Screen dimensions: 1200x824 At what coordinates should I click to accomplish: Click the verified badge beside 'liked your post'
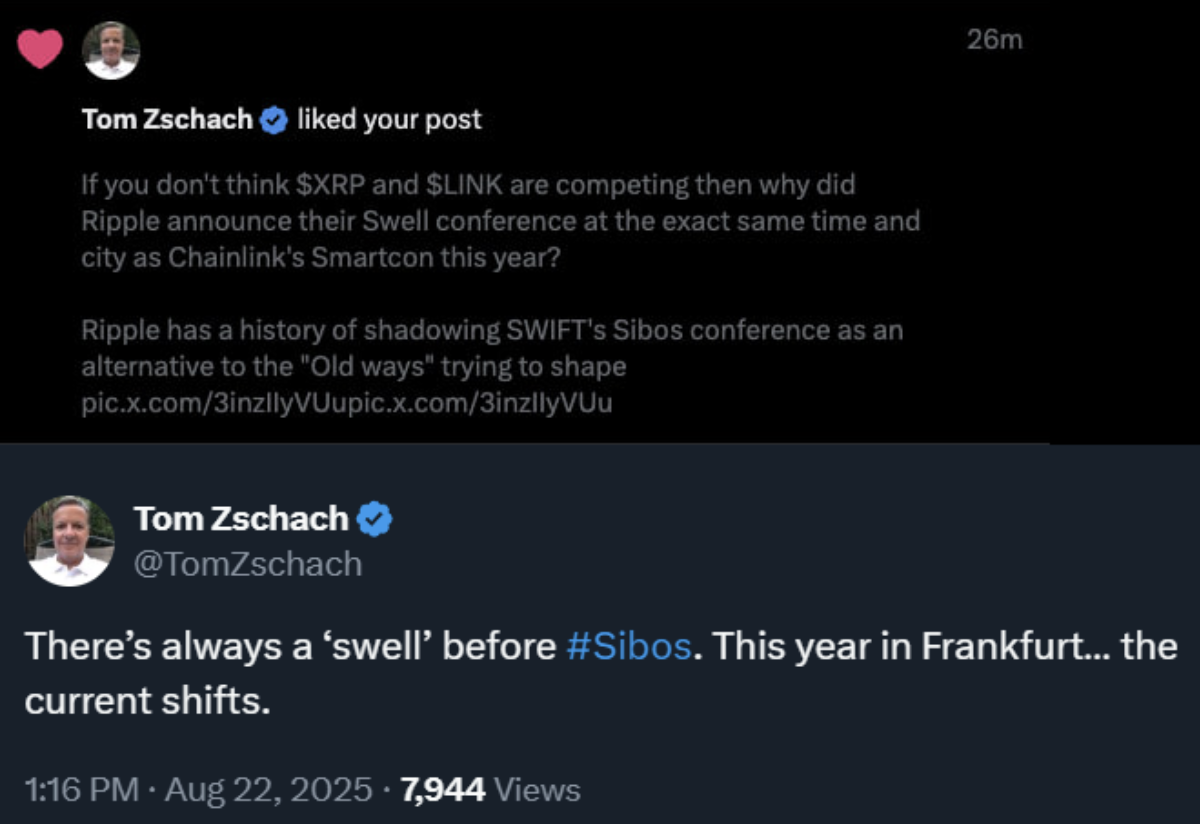[x=274, y=121]
